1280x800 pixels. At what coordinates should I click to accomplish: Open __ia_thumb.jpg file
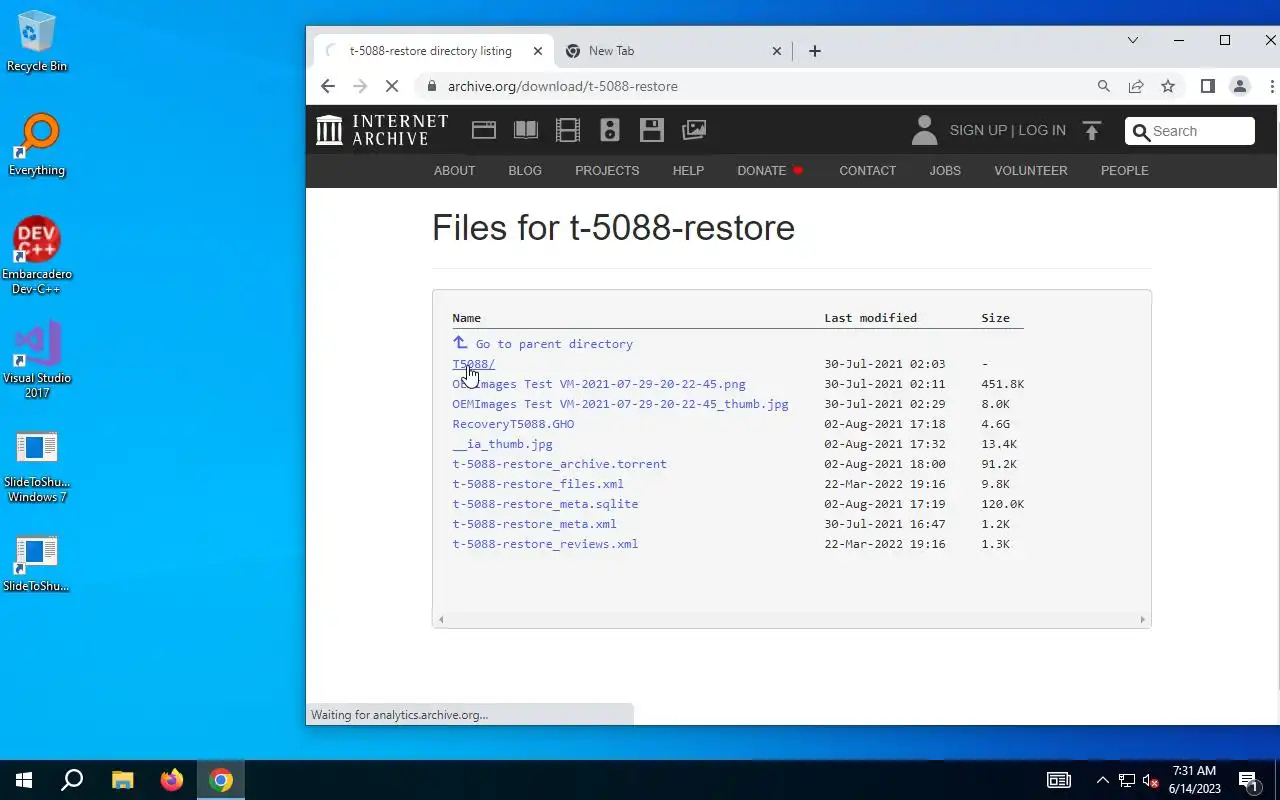[x=502, y=444]
